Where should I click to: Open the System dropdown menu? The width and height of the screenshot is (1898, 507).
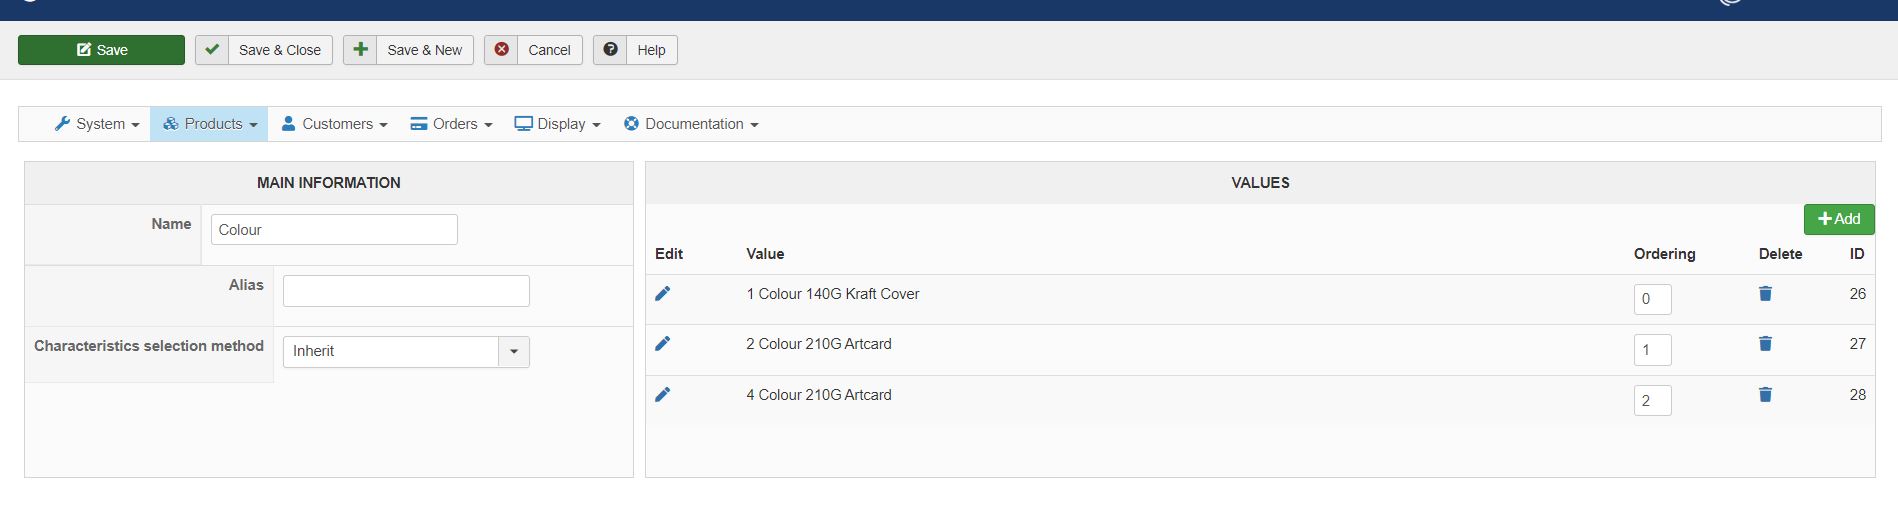click(x=98, y=124)
